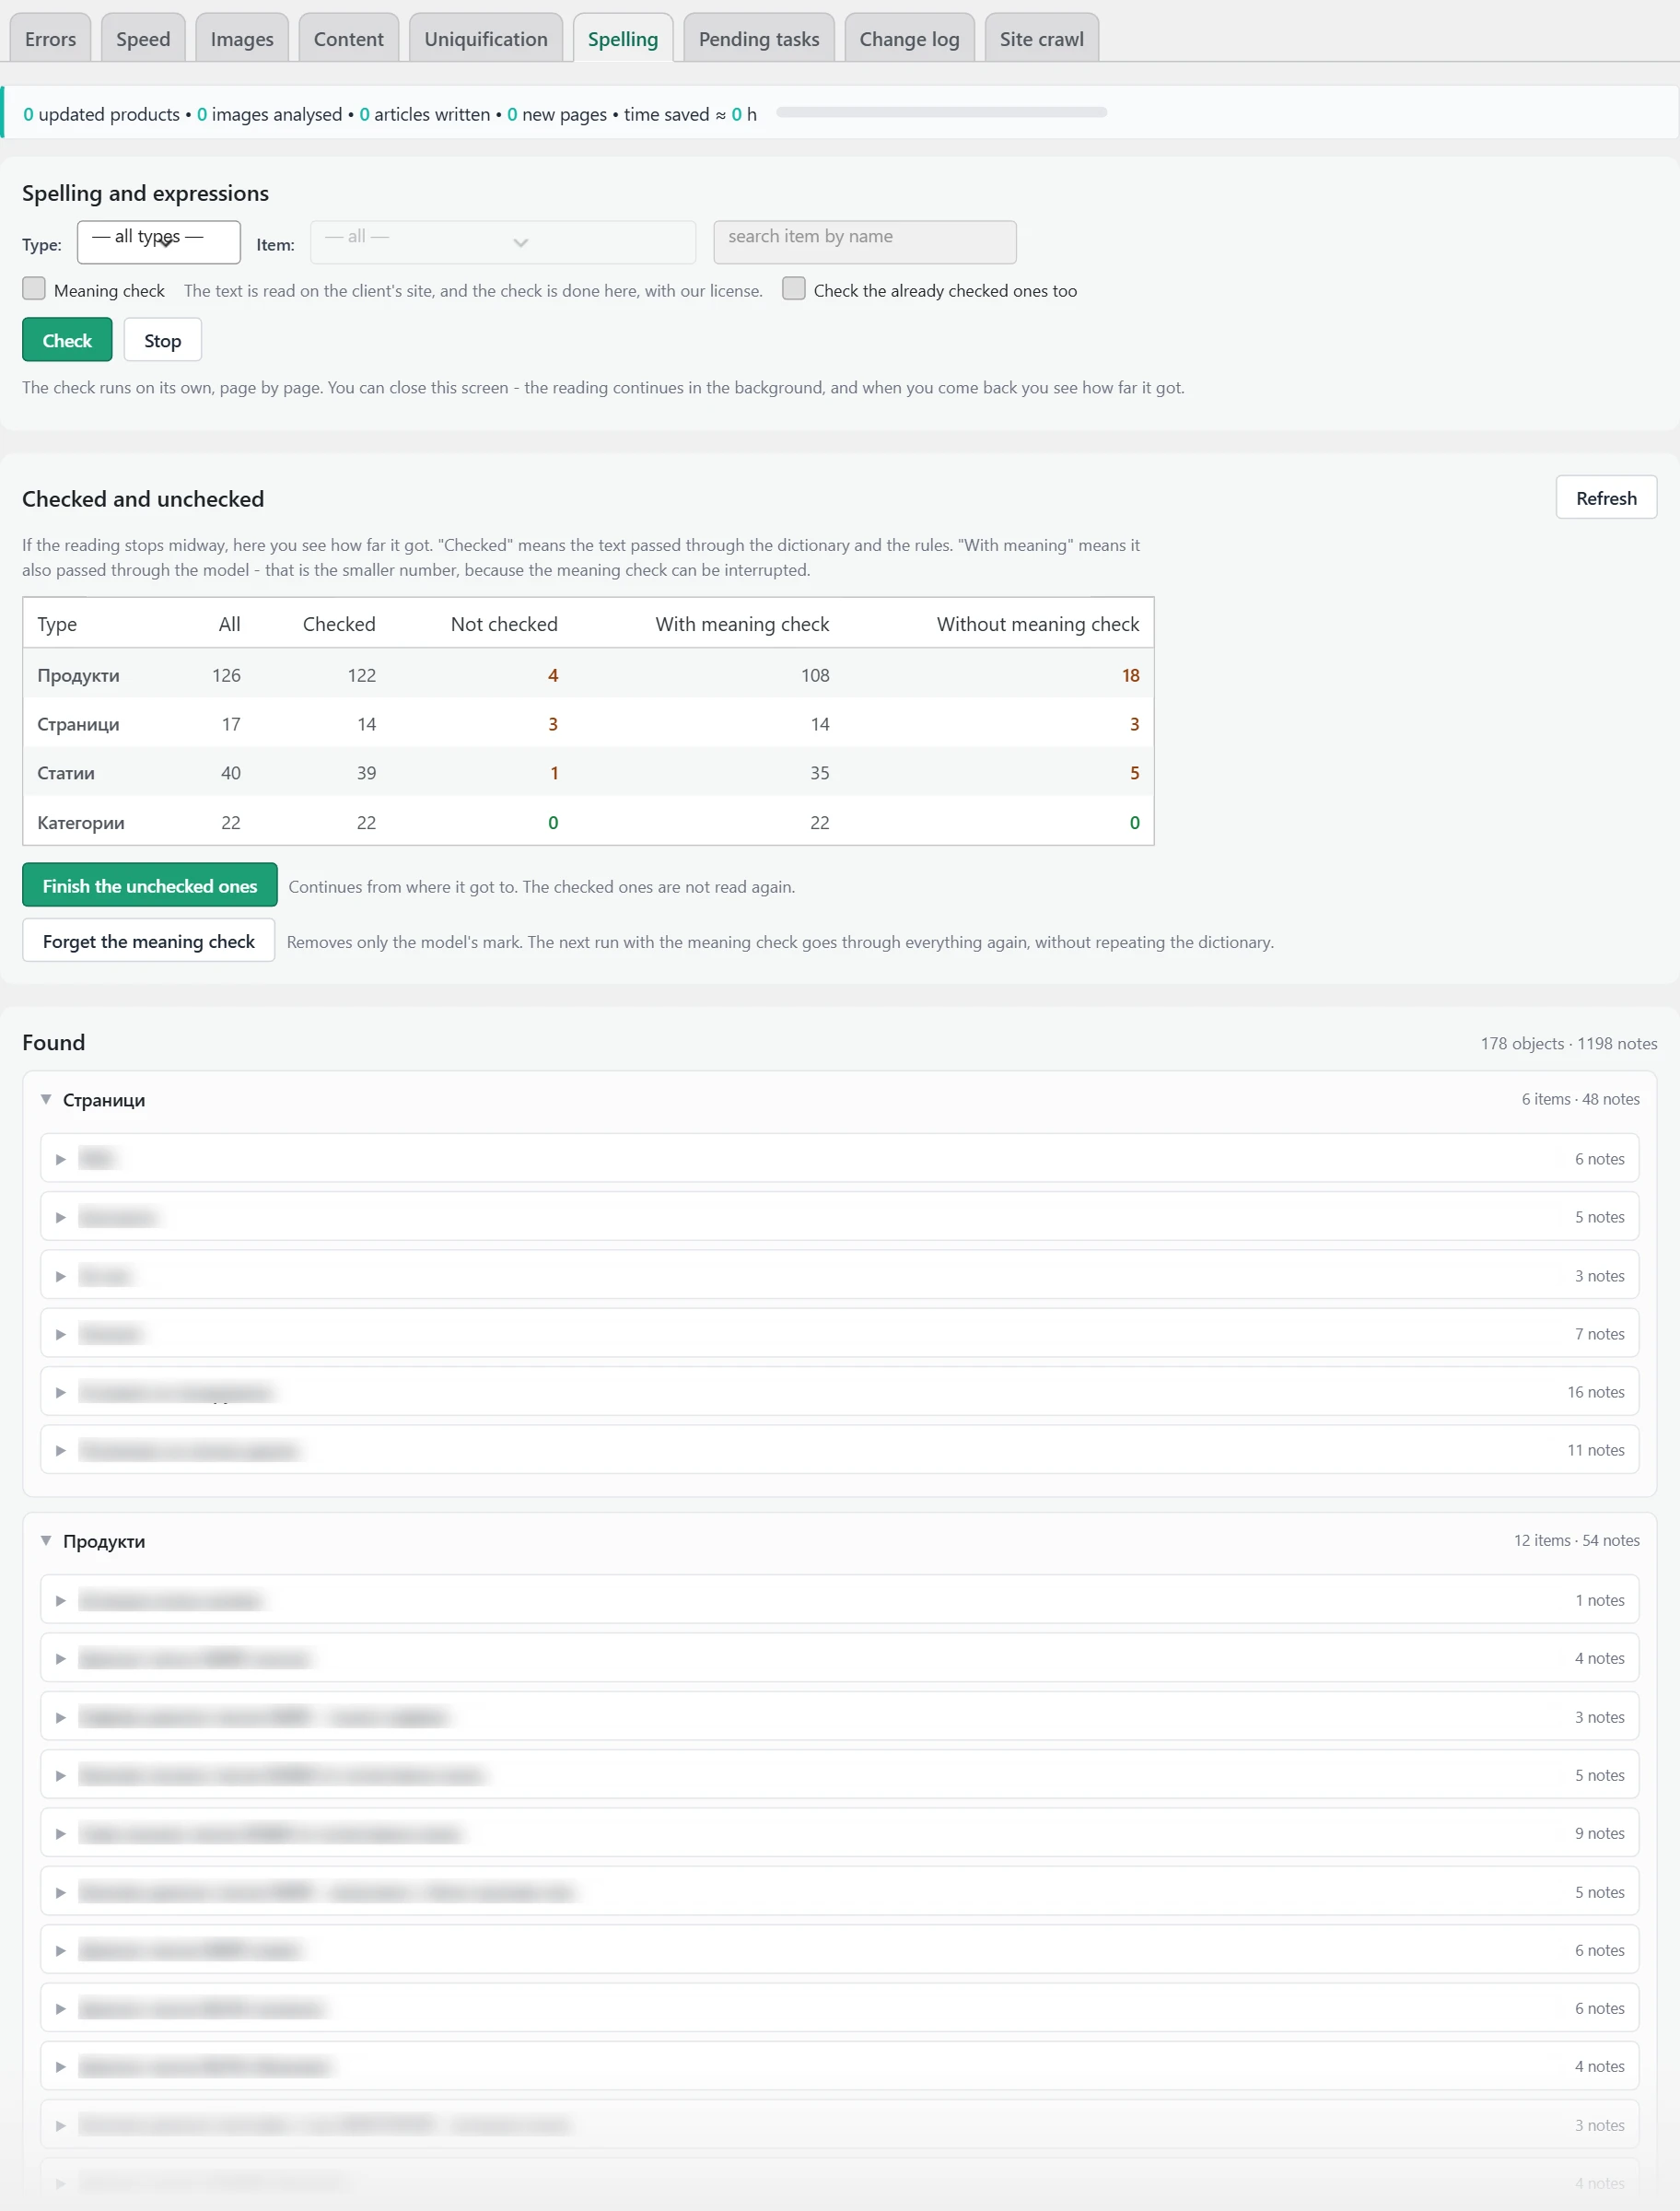Click Not checked value 4 for Продукти
Image resolution: width=1680 pixels, height=2211 pixels.
(x=553, y=675)
